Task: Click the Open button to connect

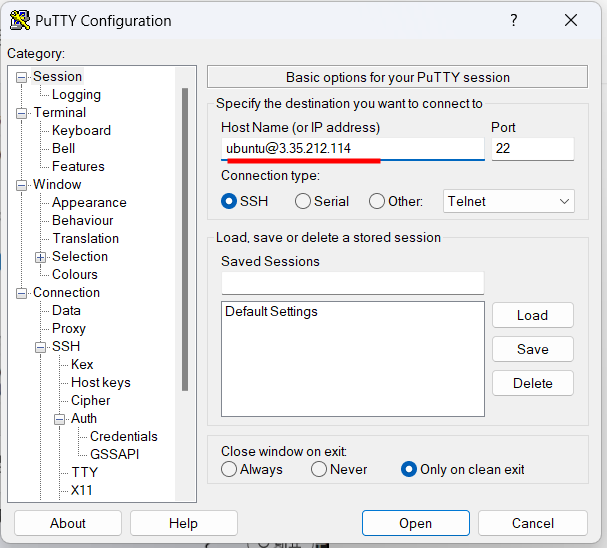Action: click(x=416, y=523)
